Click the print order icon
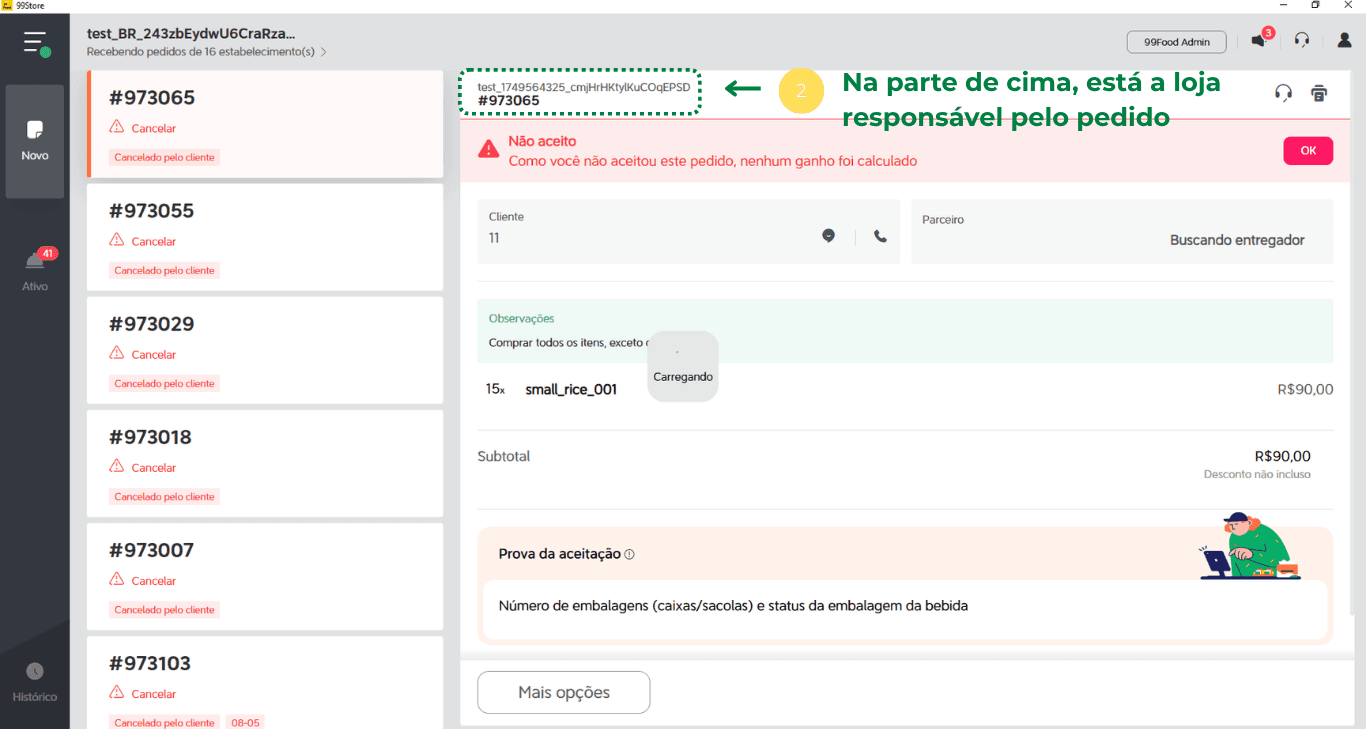Screen dimensions: 1366x729 (x=1319, y=94)
